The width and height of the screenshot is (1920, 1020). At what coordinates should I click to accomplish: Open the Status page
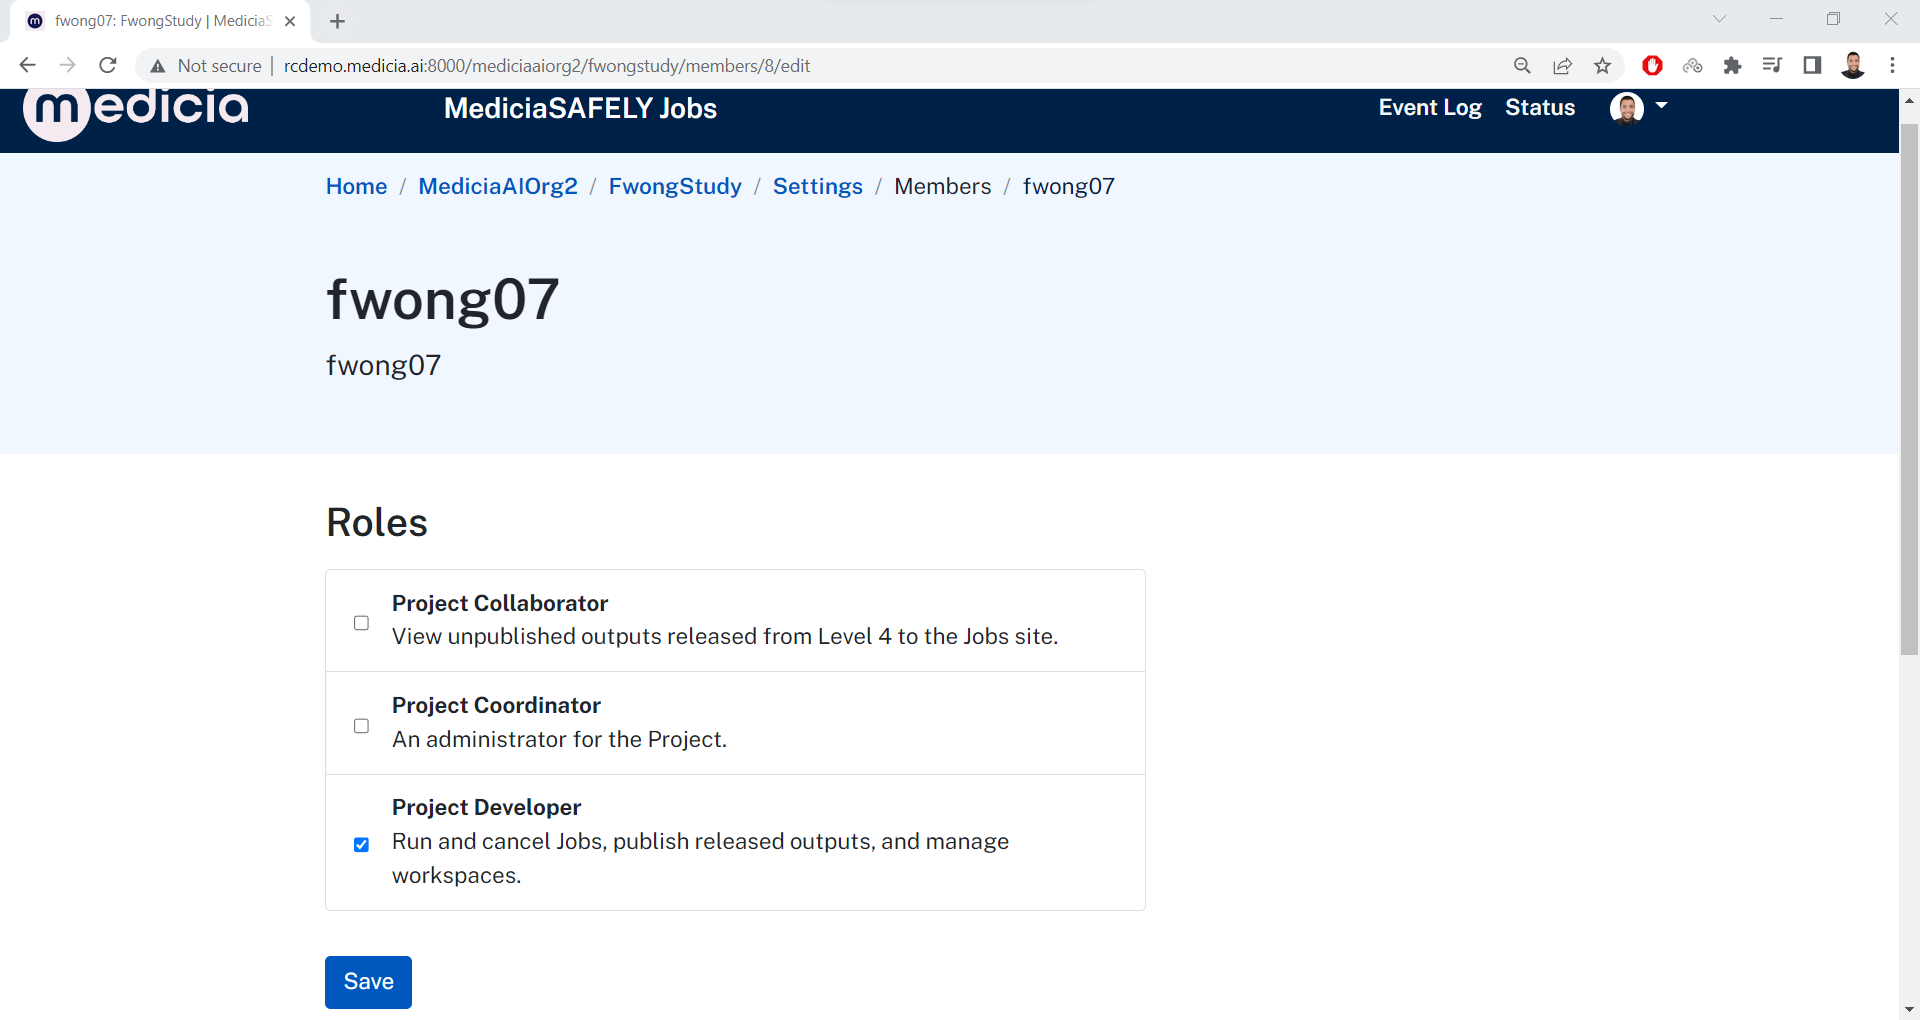(x=1540, y=108)
